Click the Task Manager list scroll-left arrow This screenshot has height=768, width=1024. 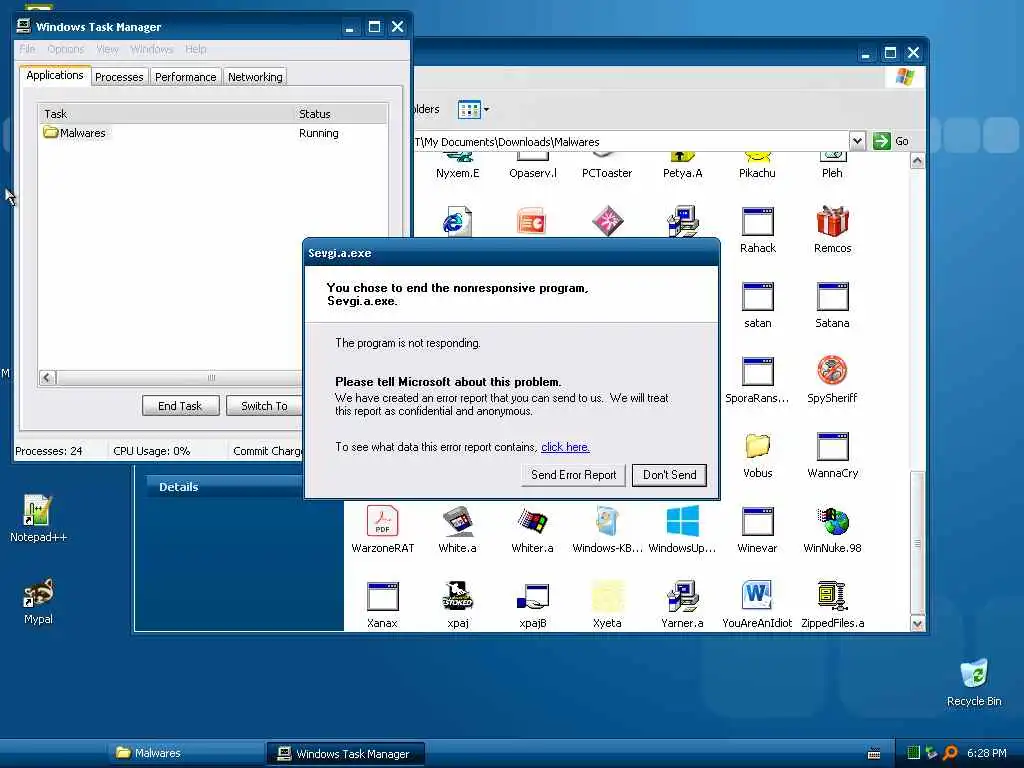coord(47,377)
